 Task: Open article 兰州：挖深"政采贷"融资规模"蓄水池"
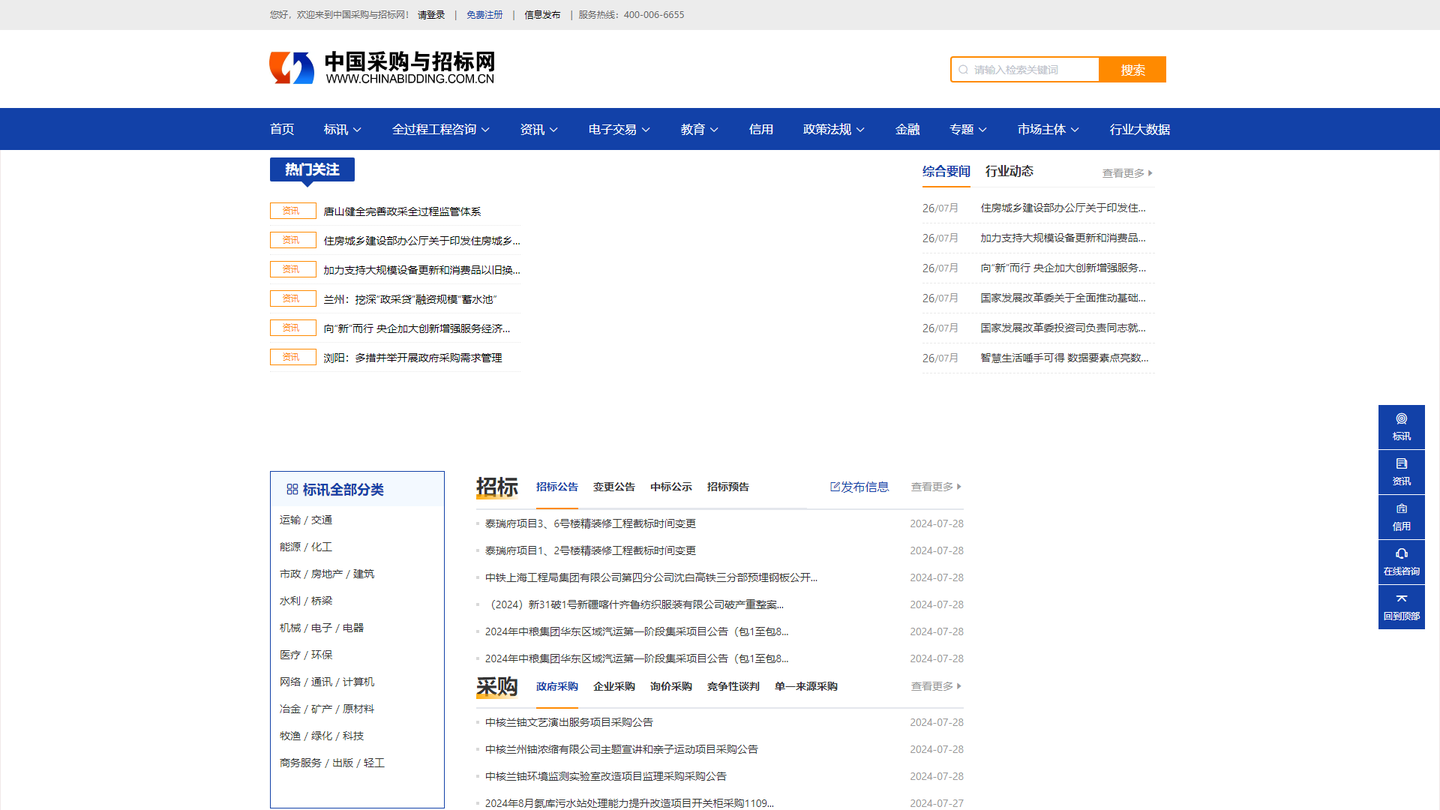coord(410,299)
